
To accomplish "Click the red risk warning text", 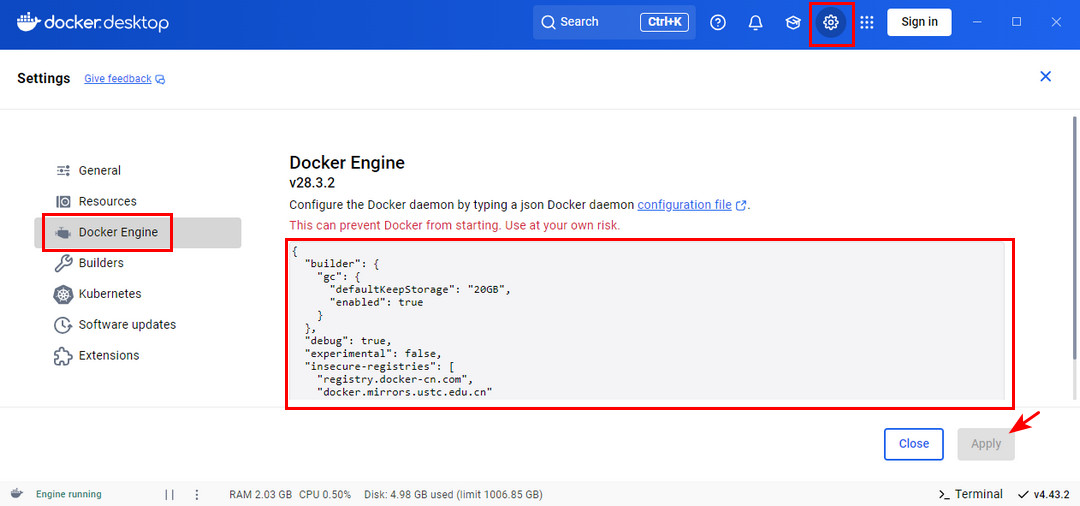I will [x=455, y=225].
